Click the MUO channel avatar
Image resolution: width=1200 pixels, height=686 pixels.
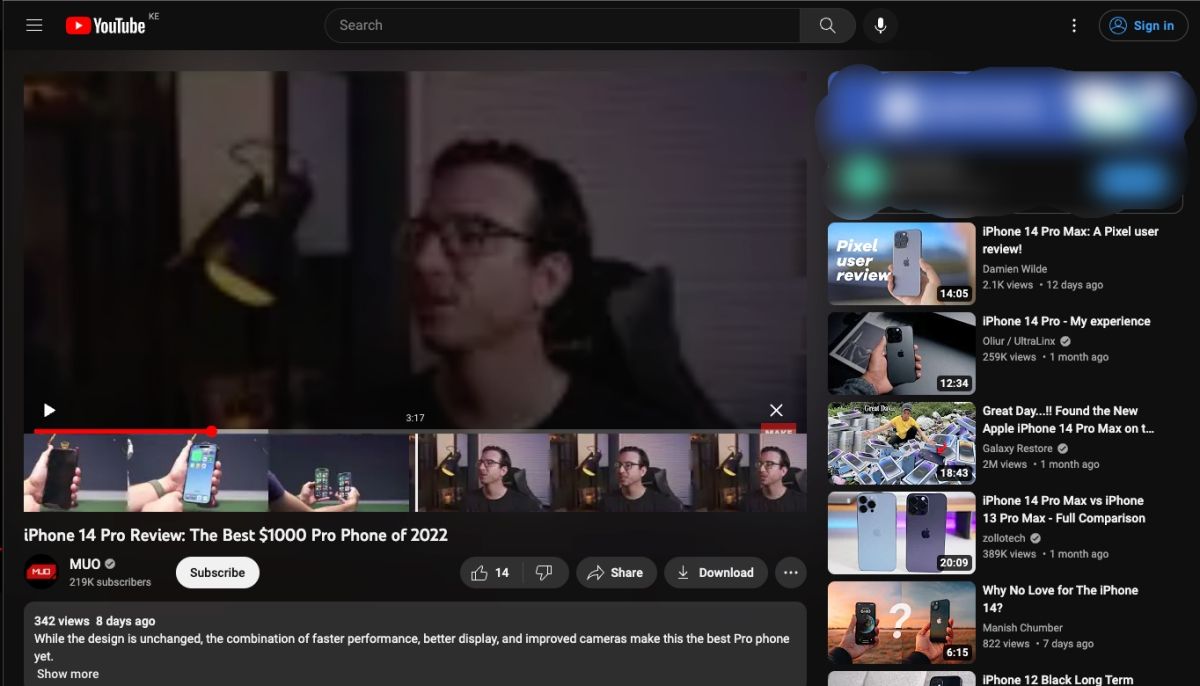click(41, 570)
